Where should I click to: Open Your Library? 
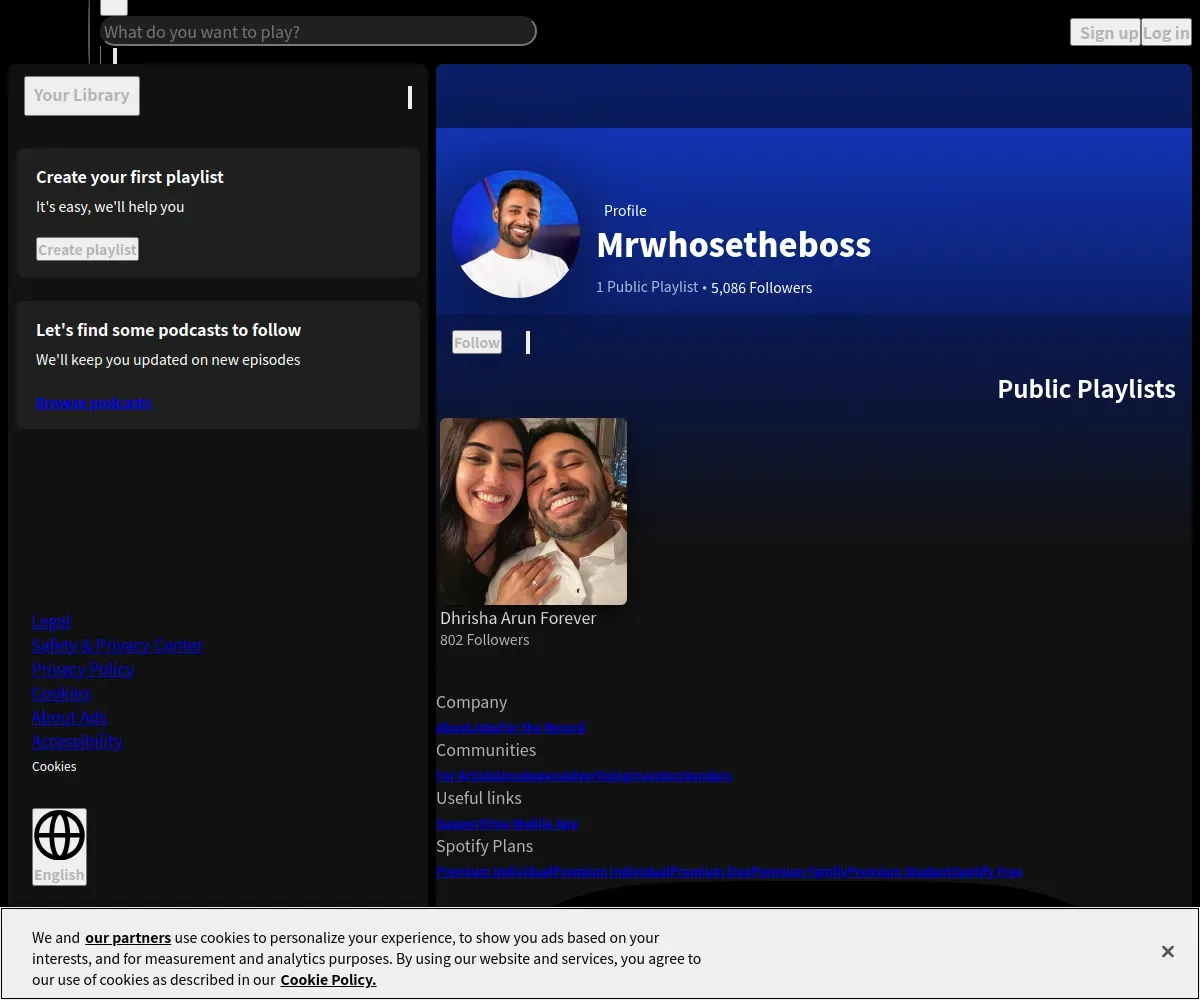82,95
